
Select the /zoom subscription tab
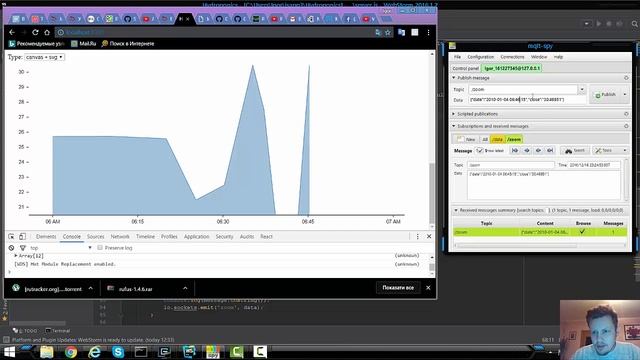[514, 139]
